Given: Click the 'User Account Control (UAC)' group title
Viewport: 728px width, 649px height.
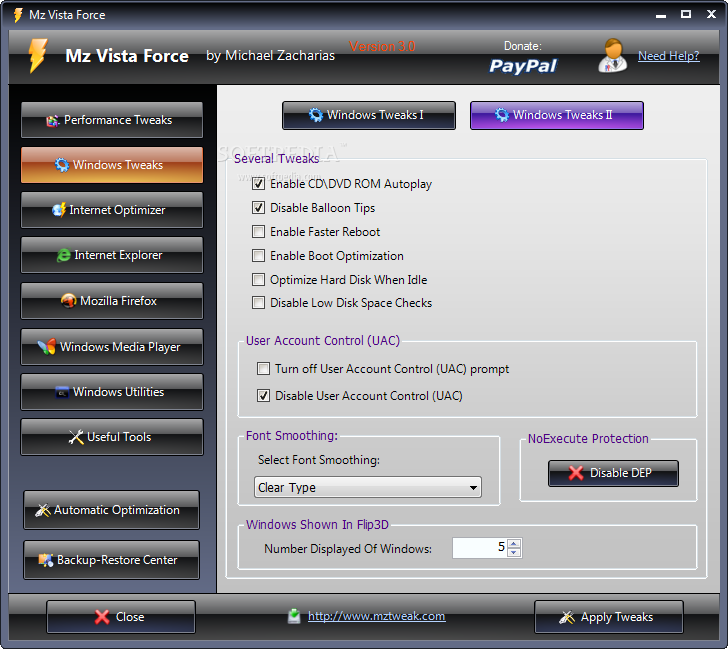Looking at the screenshot, I should coord(323,341).
